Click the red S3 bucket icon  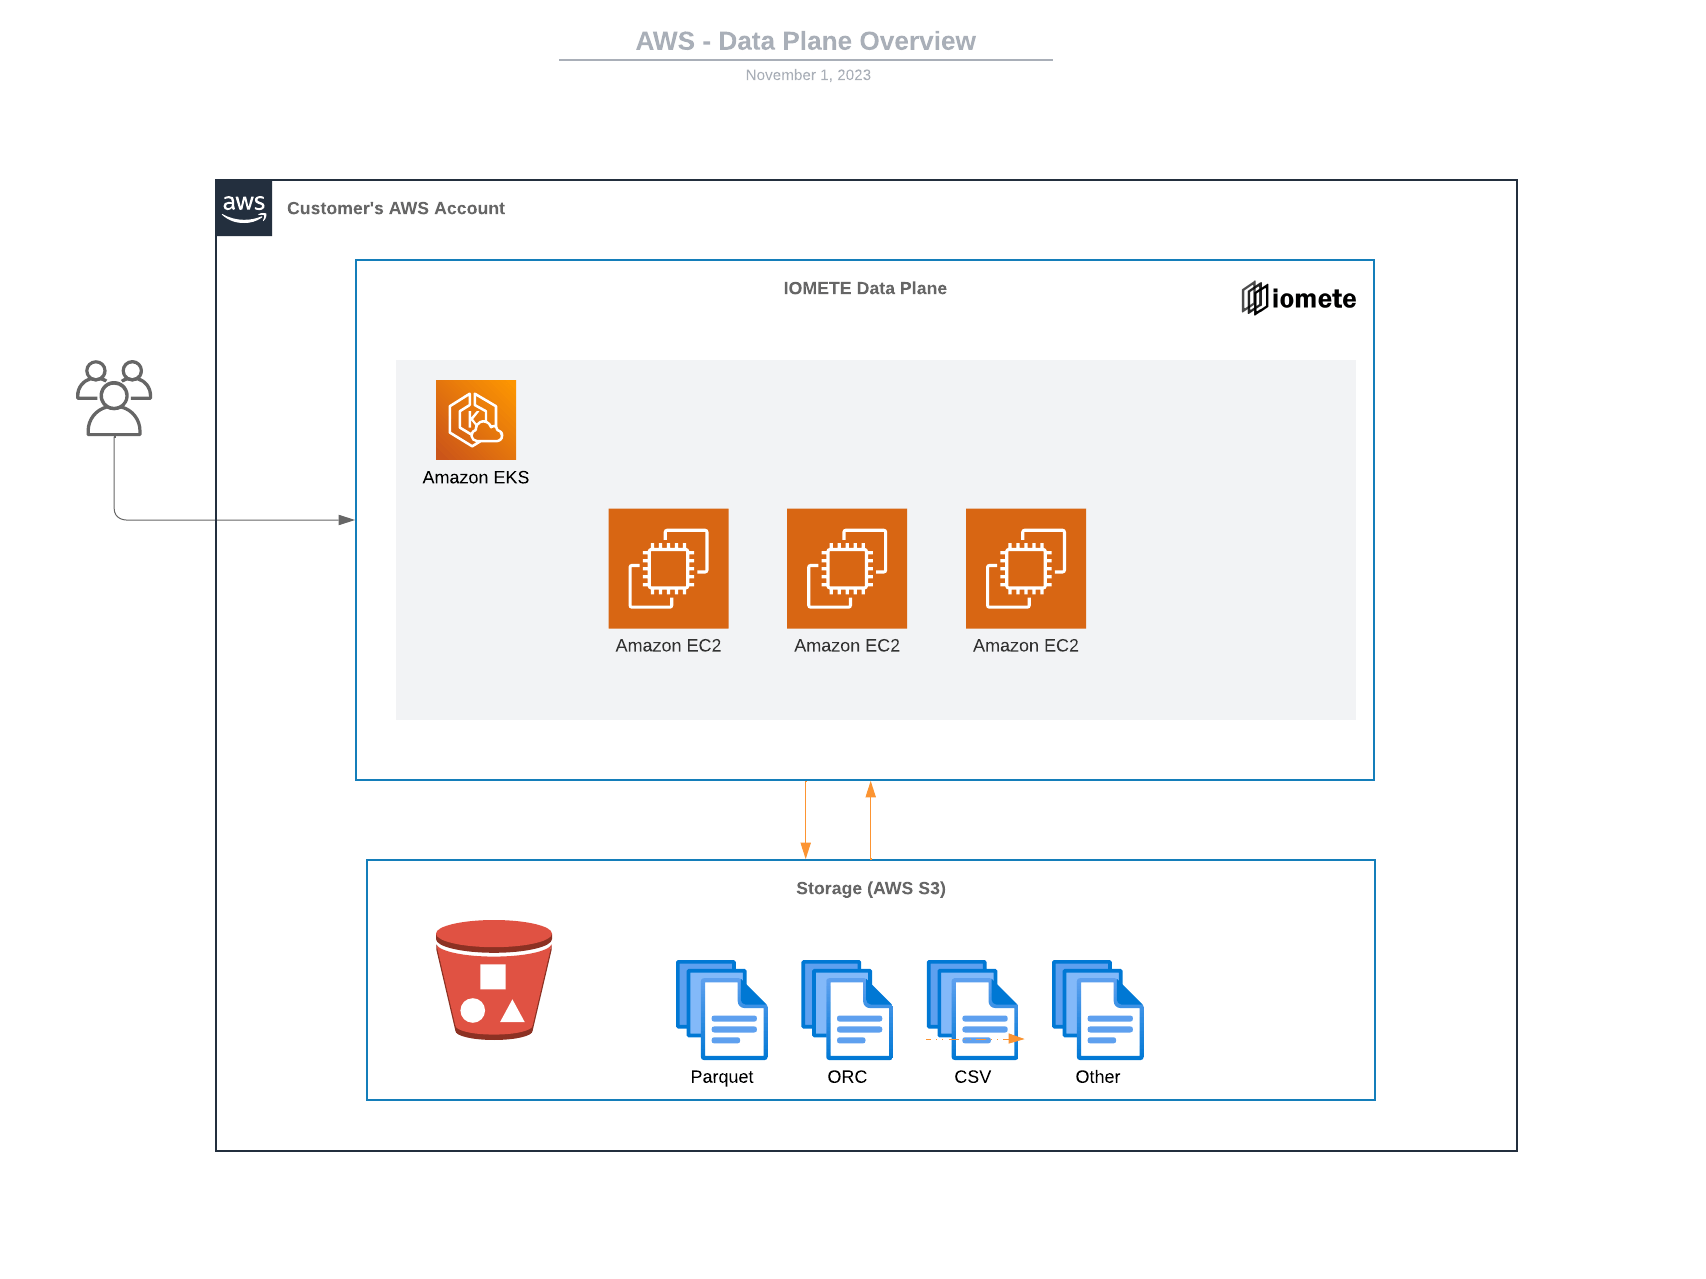coord(494,980)
